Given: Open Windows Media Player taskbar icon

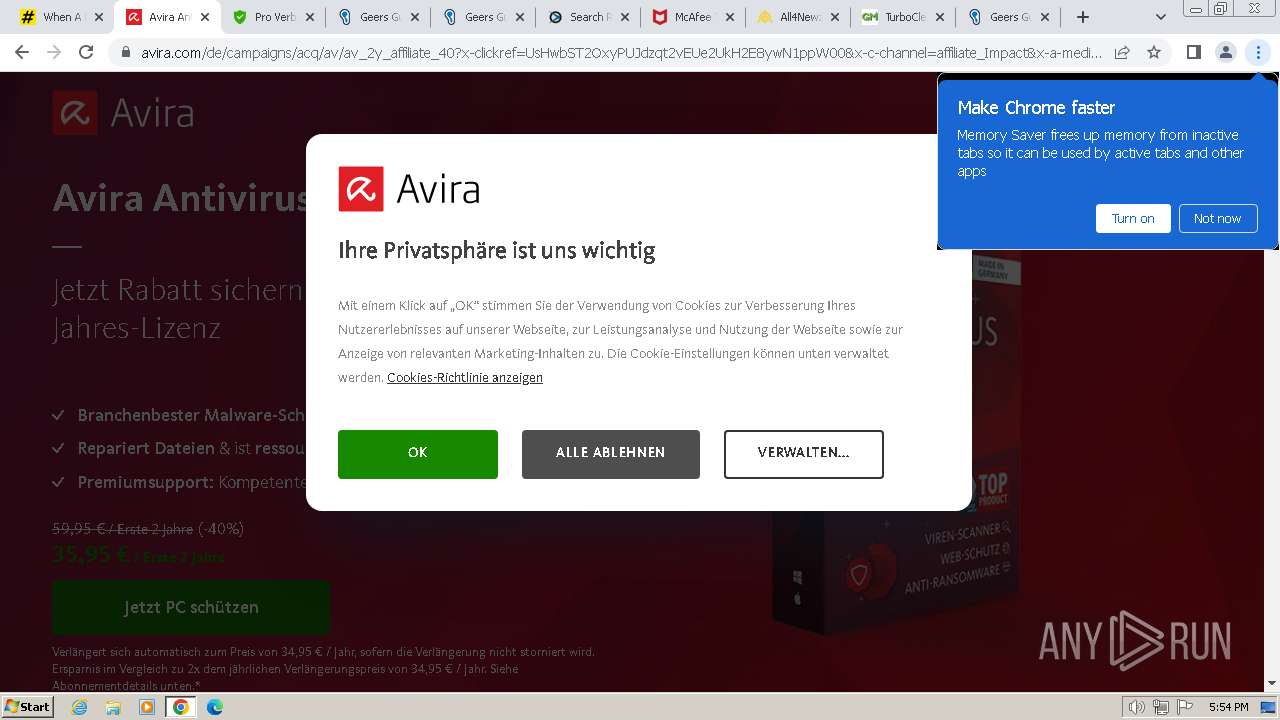Looking at the screenshot, I should [x=147, y=707].
